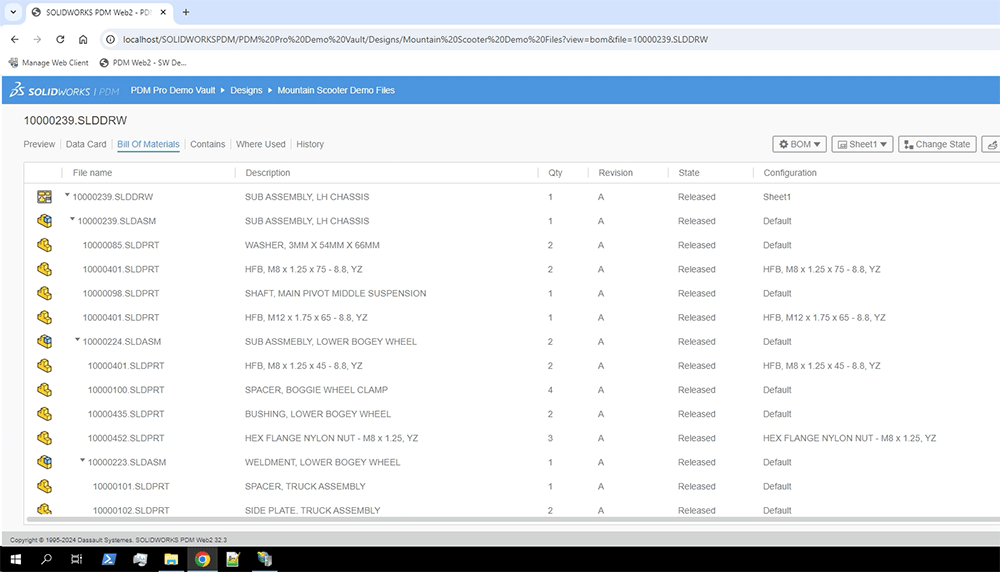This screenshot has width=1000, height=572.
Task: Open the browser tab list chevron
Action: [13, 12]
